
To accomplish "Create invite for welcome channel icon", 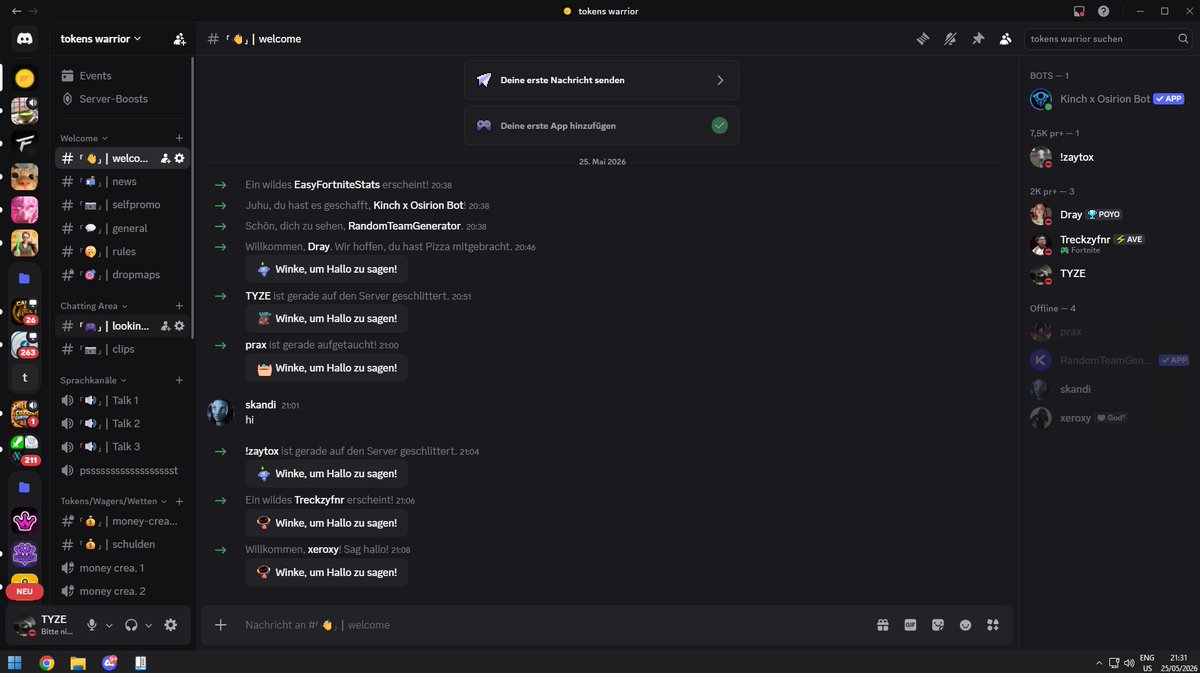I will point(164,158).
